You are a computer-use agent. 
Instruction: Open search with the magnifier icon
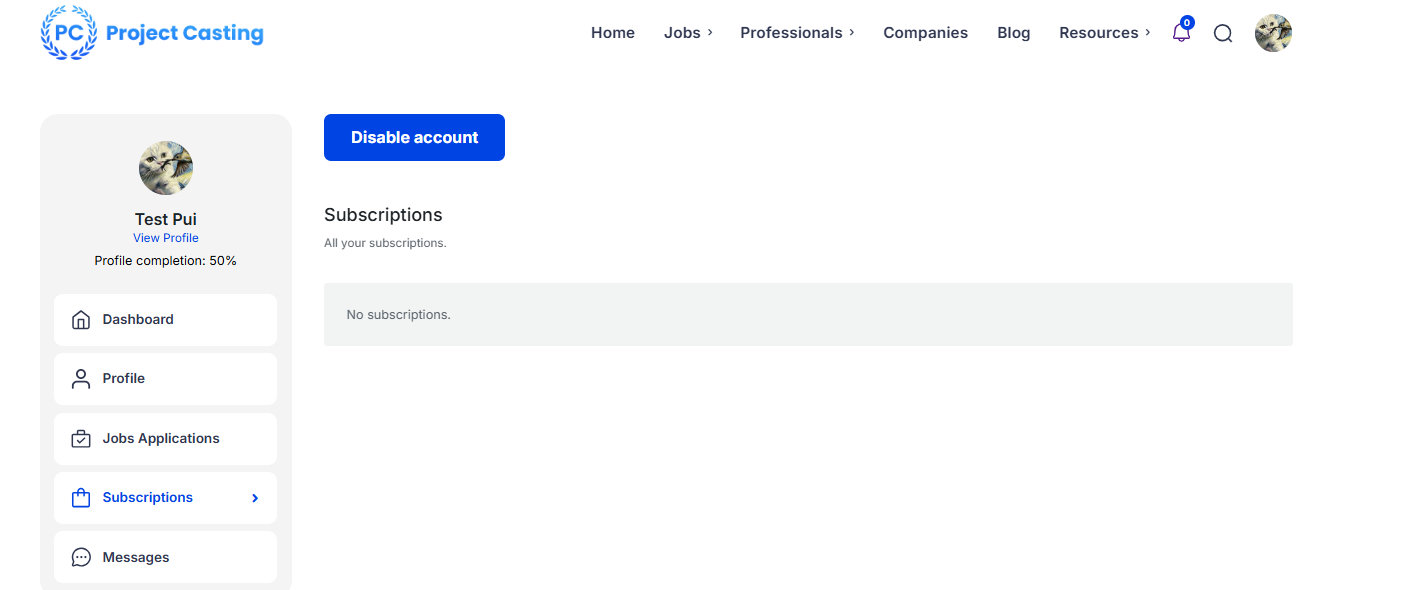(1222, 33)
